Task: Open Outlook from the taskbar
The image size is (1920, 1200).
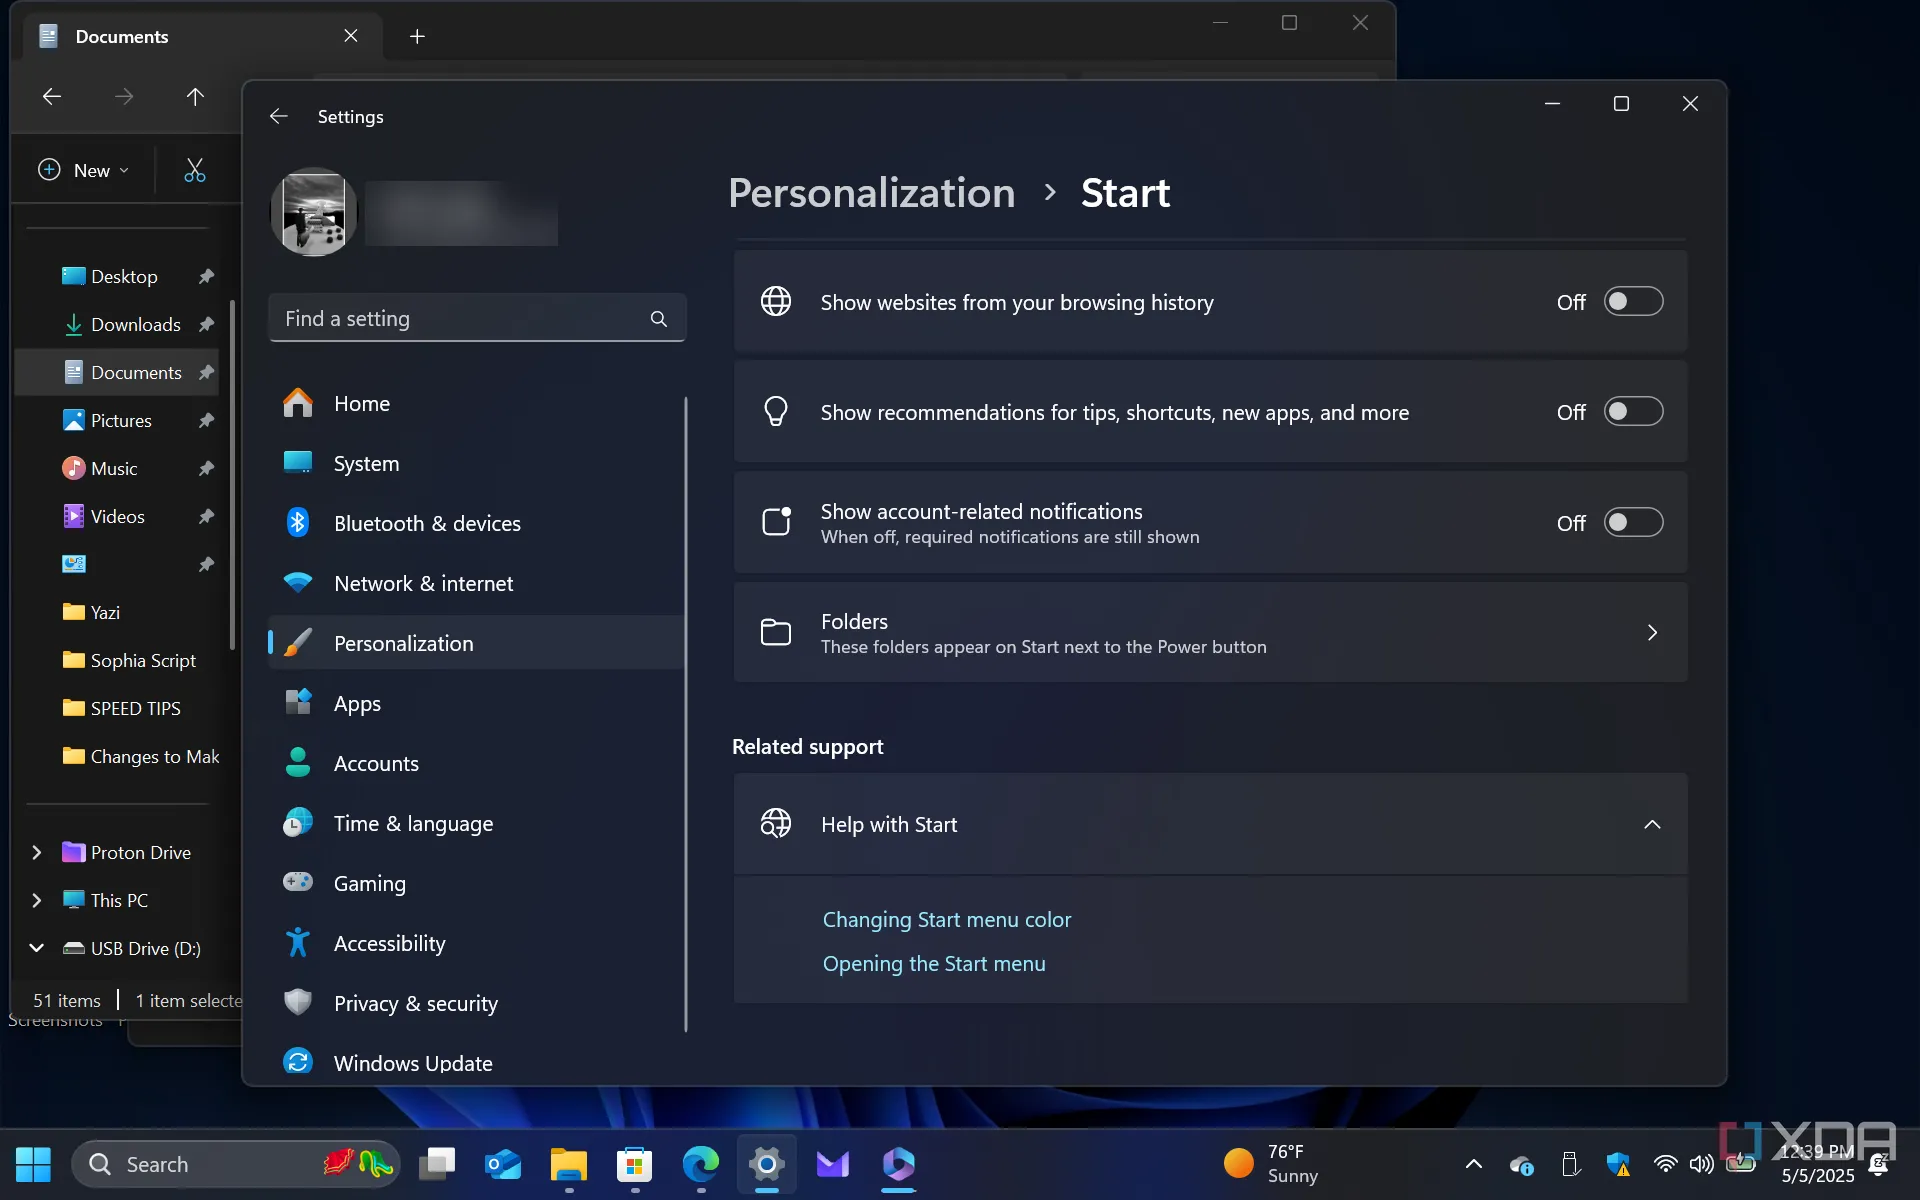Action: (x=503, y=1164)
